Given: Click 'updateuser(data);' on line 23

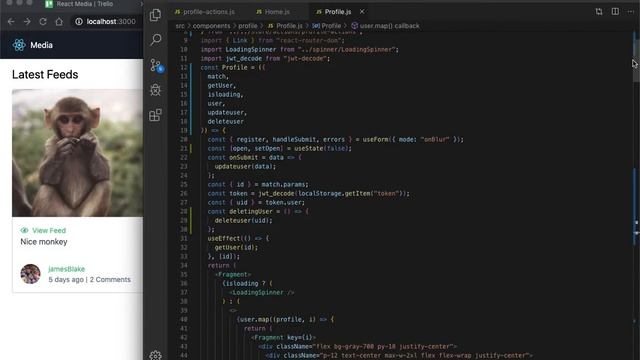Looking at the screenshot, I should [245, 167].
